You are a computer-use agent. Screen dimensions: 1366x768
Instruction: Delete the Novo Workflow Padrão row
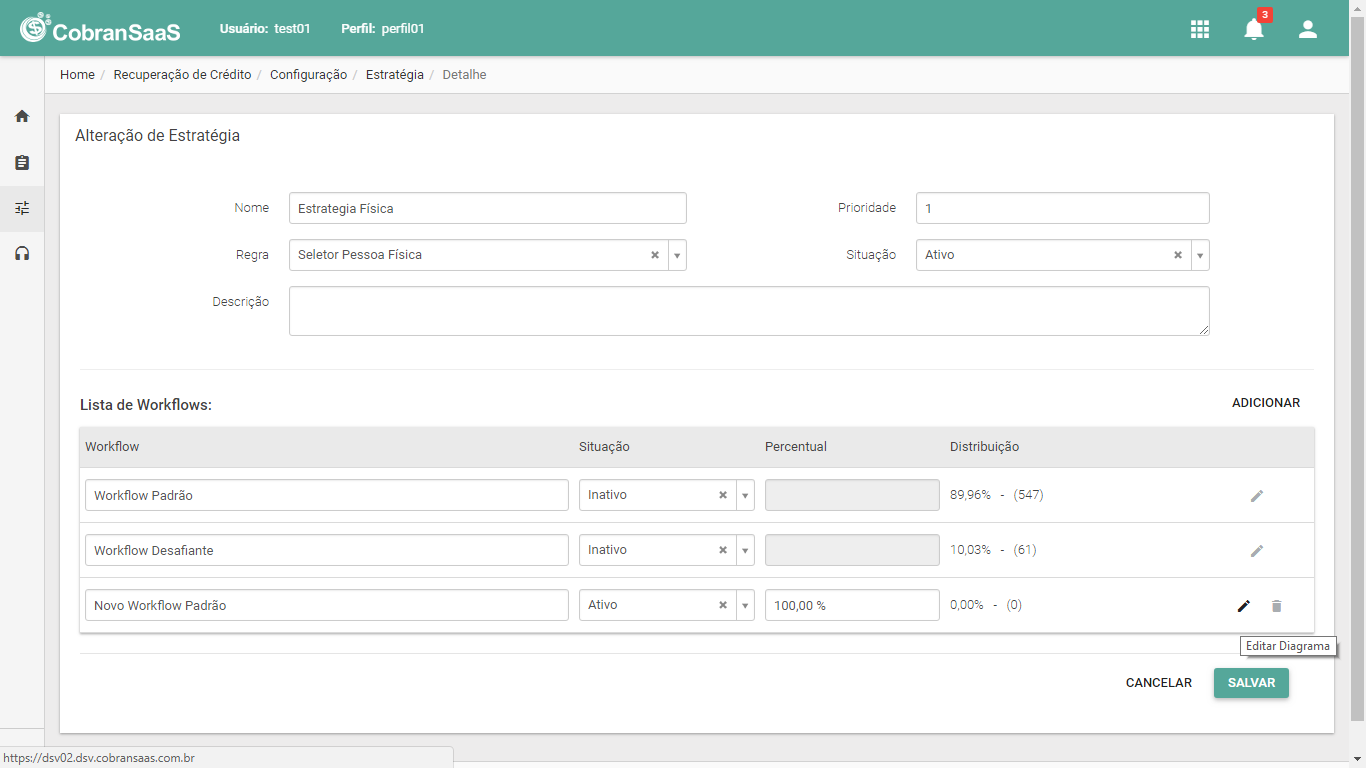[1277, 605]
